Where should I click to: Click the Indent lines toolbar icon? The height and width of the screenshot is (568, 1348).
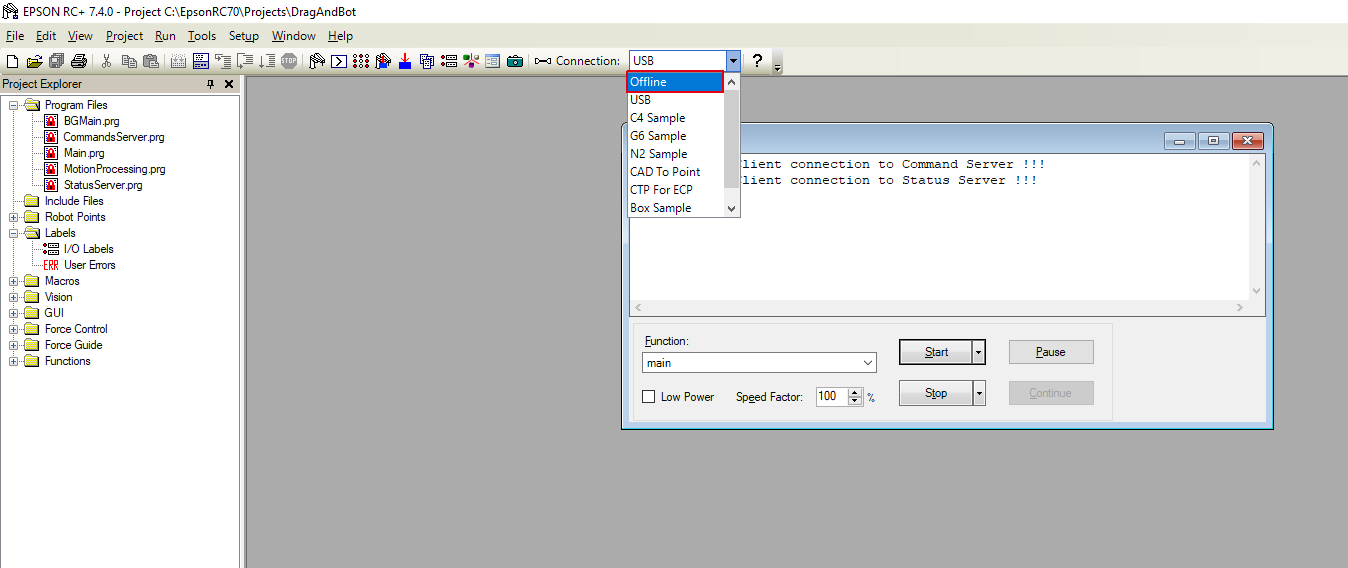pos(222,61)
